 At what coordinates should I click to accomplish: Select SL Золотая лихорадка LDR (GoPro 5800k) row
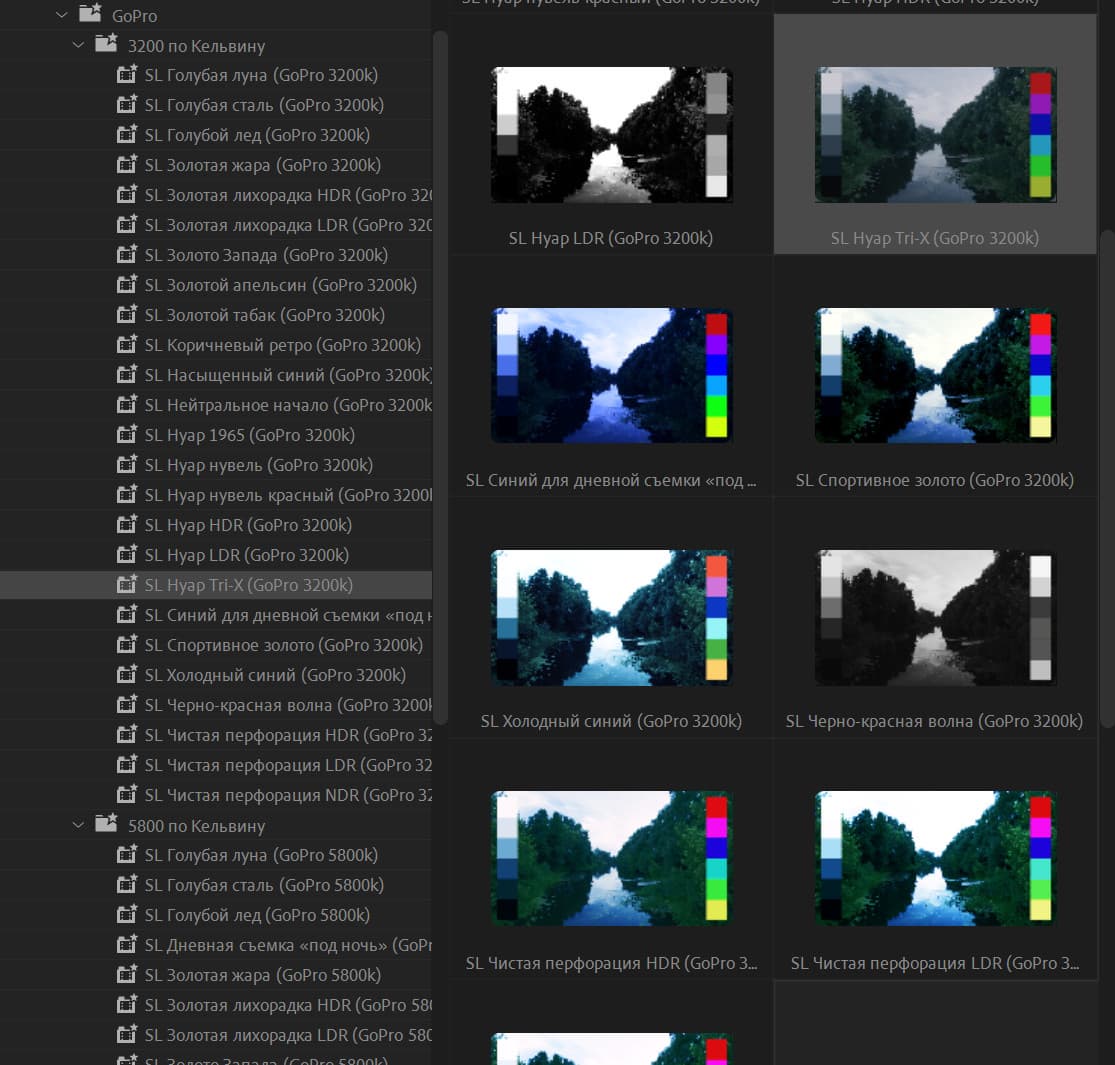216,1035
